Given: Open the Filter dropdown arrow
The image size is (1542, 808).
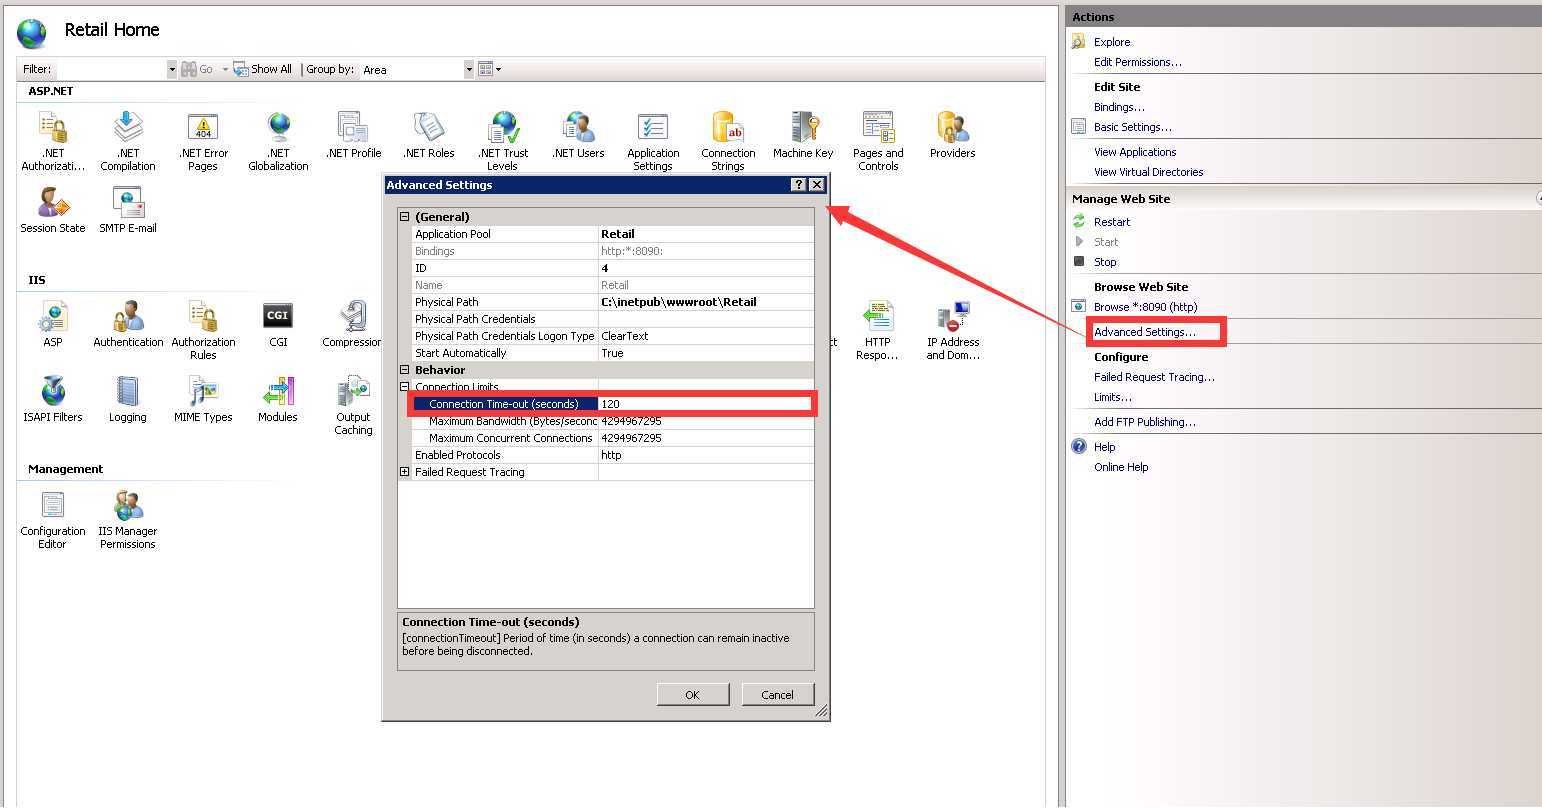Looking at the screenshot, I should 172,69.
